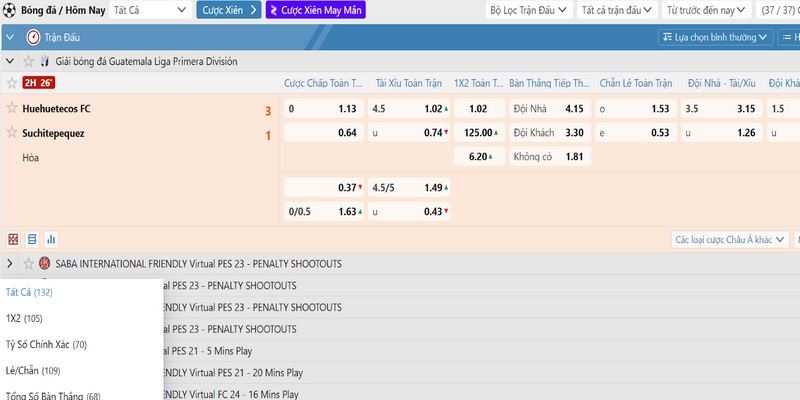Image resolution: width=800 pixels, height=400 pixels.
Task: Open the red score grid icon
Action: [13, 240]
